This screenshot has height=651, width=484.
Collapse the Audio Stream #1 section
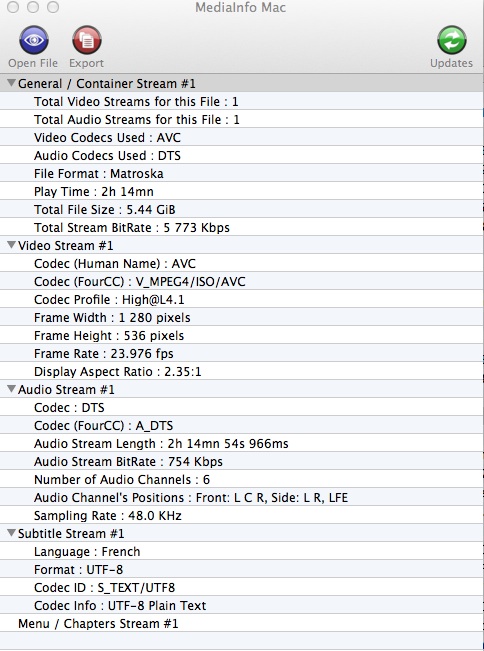[x=12, y=389]
